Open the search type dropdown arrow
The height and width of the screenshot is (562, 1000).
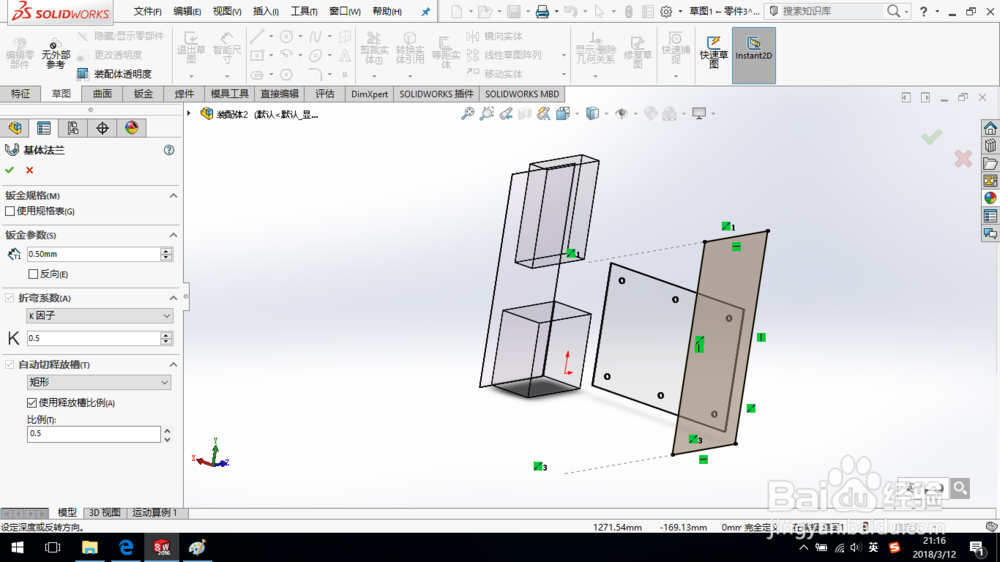(906, 11)
